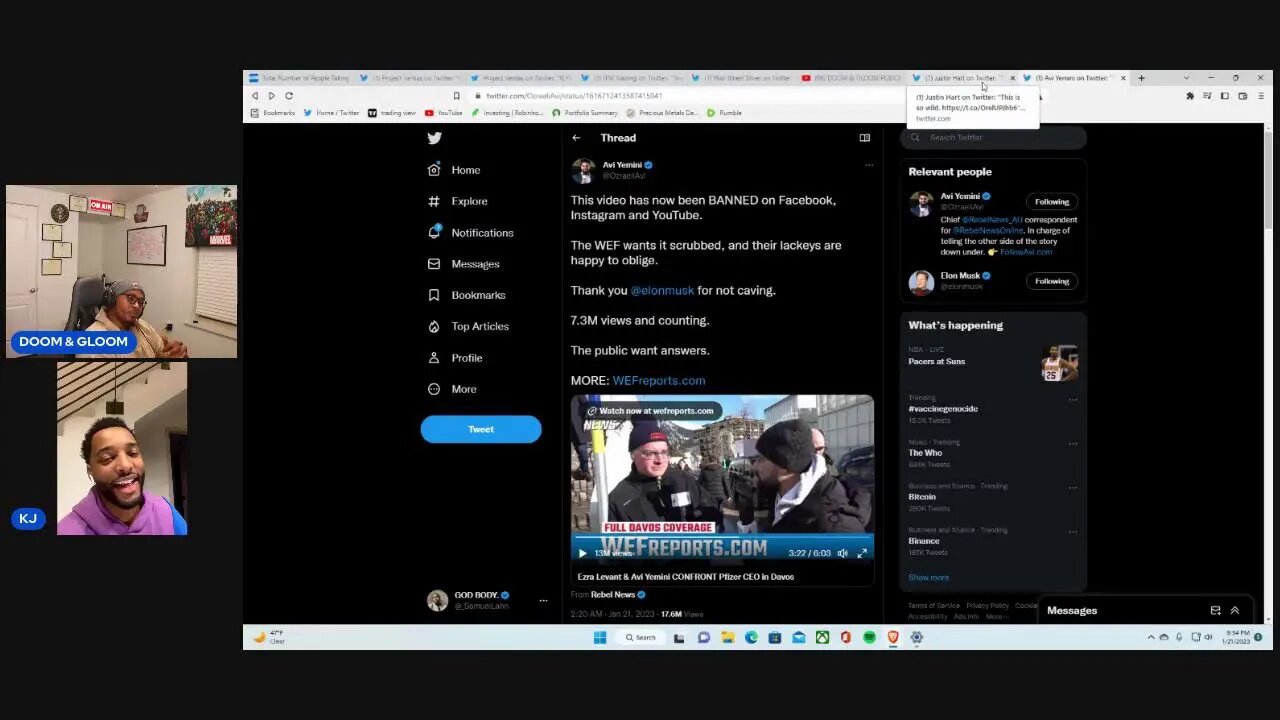Open the Rumble bookmark
The width and height of the screenshot is (1280, 720).
[x=724, y=113]
